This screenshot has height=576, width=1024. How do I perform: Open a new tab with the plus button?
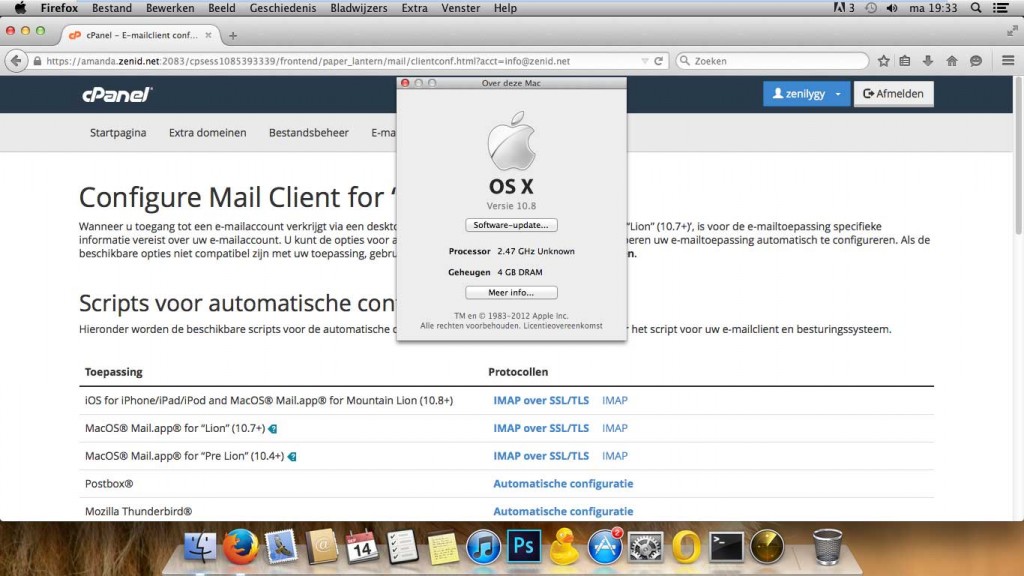click(x=233, y=35)
